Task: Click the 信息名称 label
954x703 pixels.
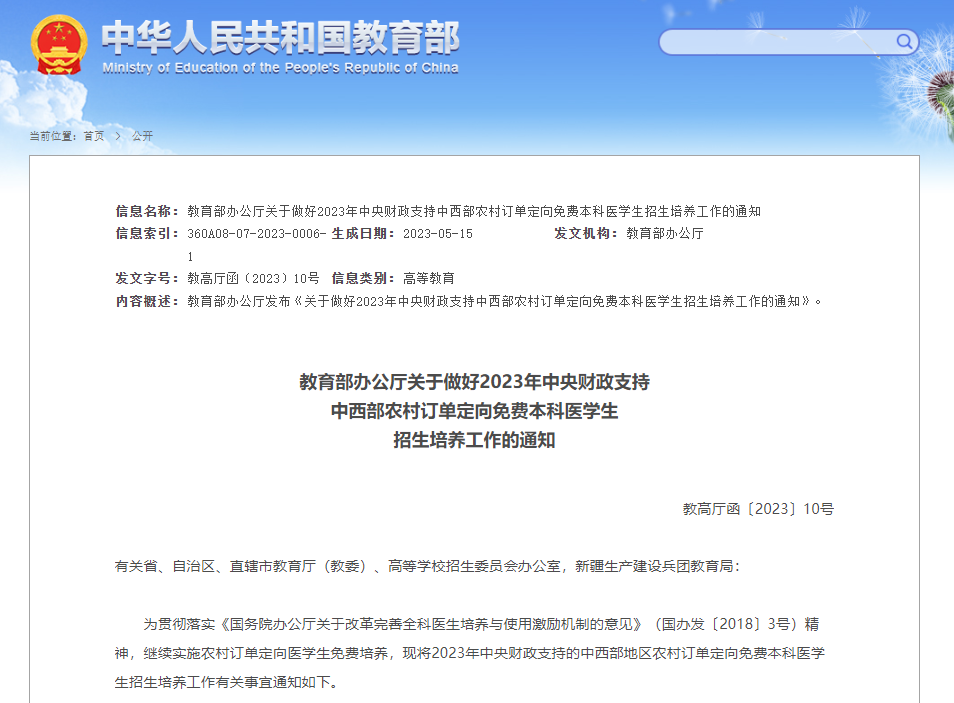Action: click(147, 211)
